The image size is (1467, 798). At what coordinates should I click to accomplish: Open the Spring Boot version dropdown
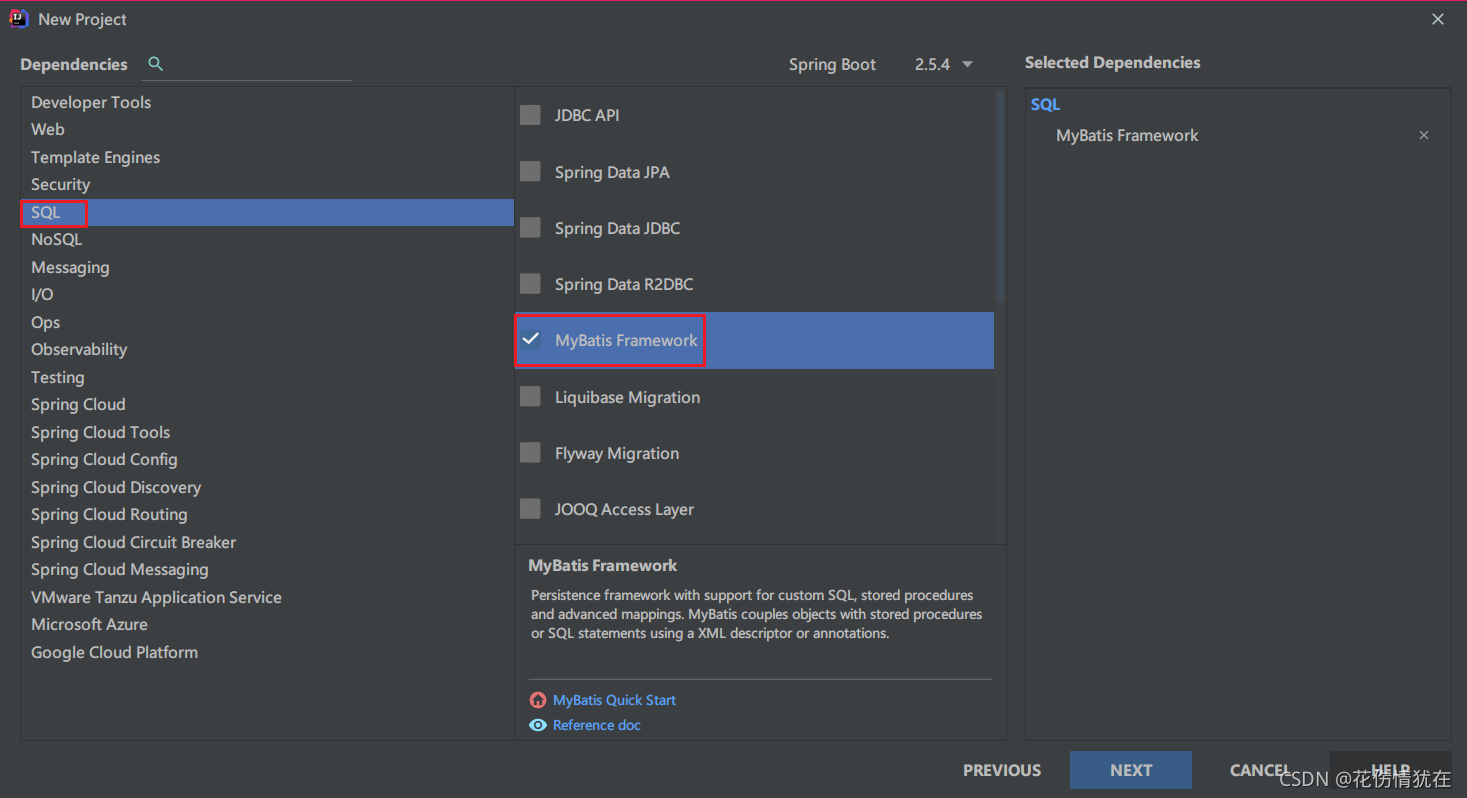click(944, 64)
